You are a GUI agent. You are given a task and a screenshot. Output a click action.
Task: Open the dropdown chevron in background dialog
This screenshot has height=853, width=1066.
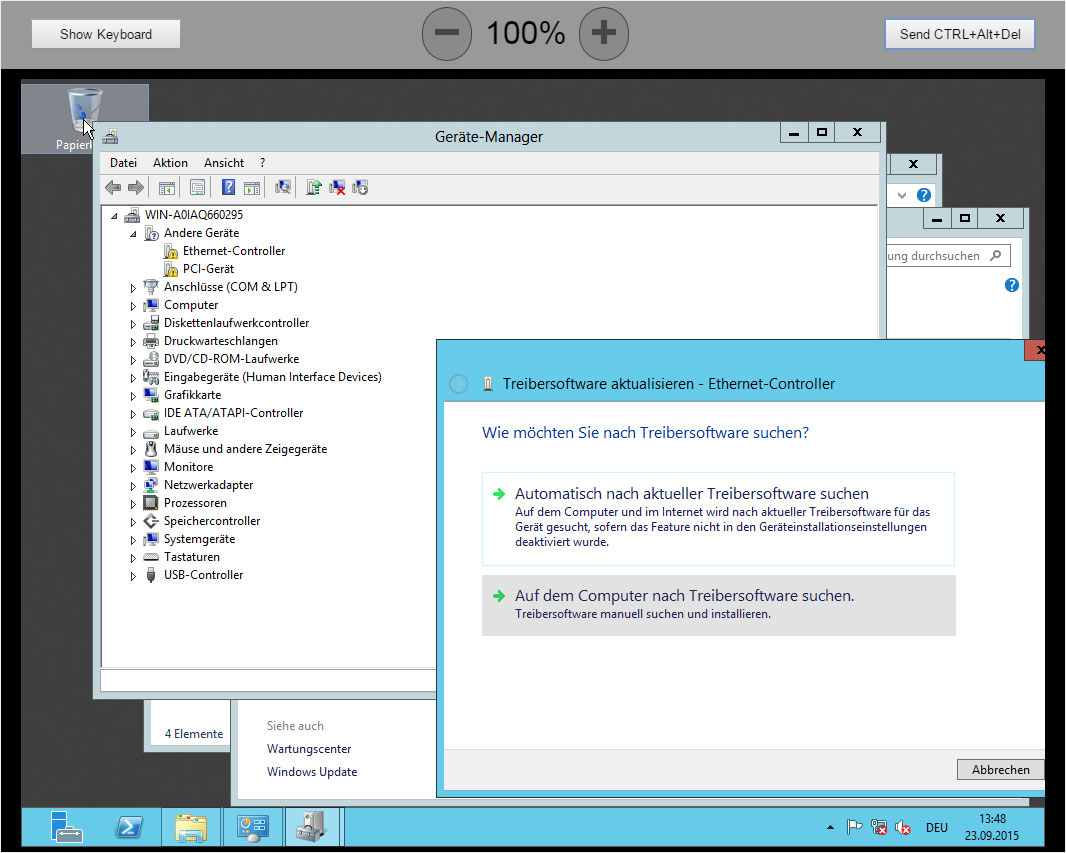coord(902,195)
